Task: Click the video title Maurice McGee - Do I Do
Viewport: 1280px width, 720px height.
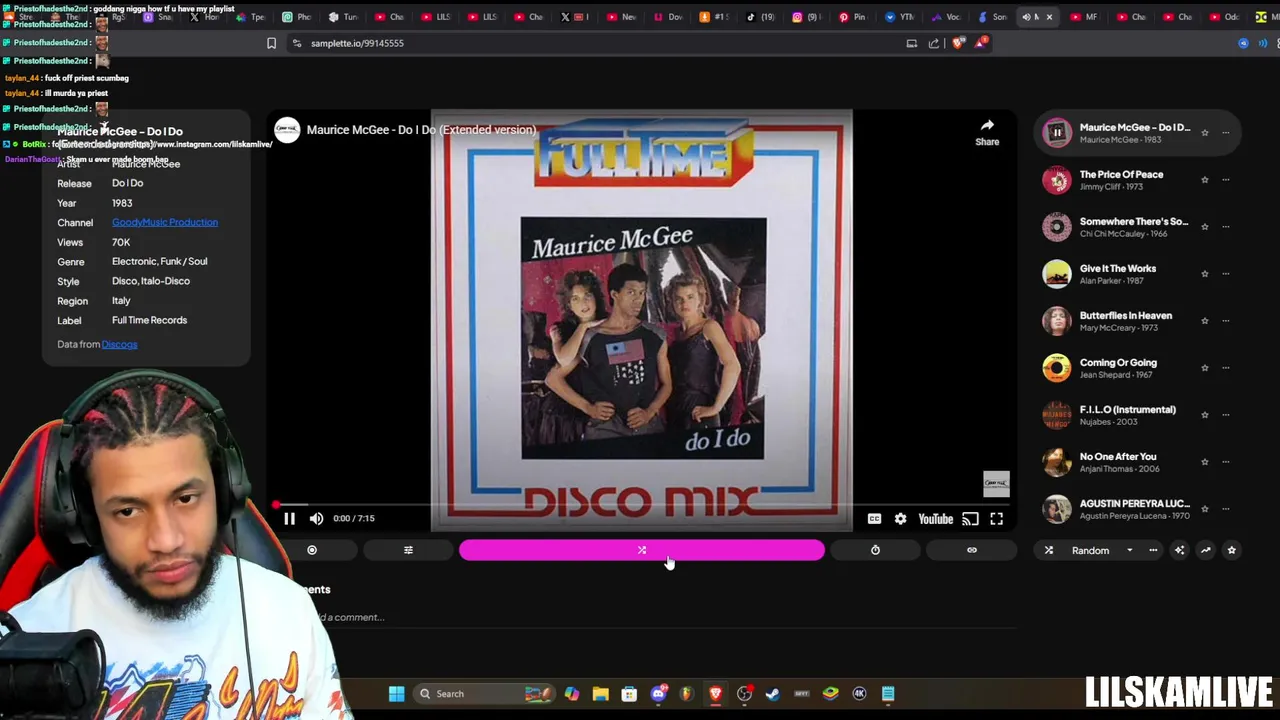Action: 421,130
